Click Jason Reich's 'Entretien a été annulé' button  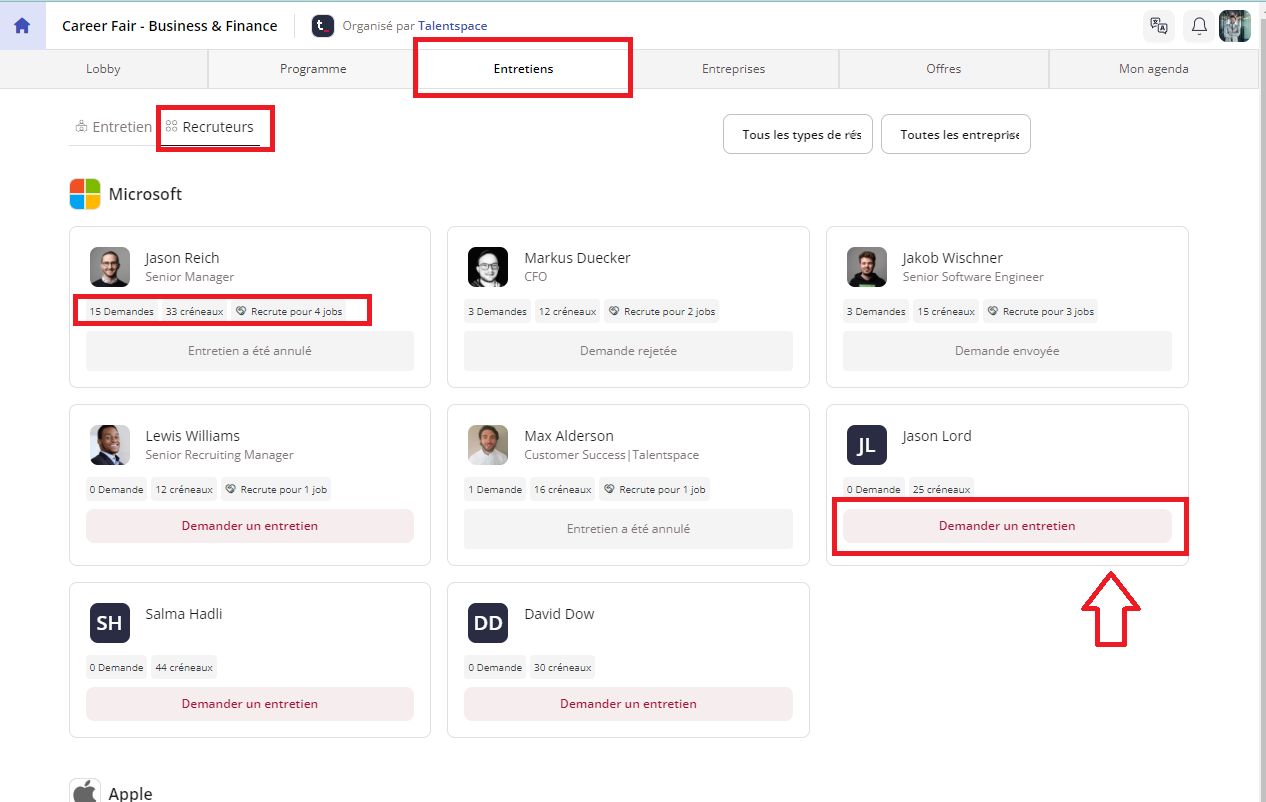[250, 351]
